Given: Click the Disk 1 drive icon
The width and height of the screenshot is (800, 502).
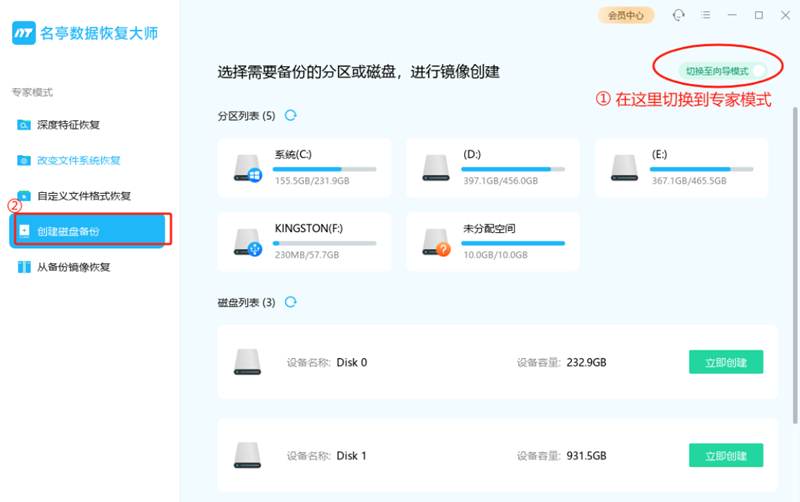Looking at the screenshot, I should pos(247,455).
